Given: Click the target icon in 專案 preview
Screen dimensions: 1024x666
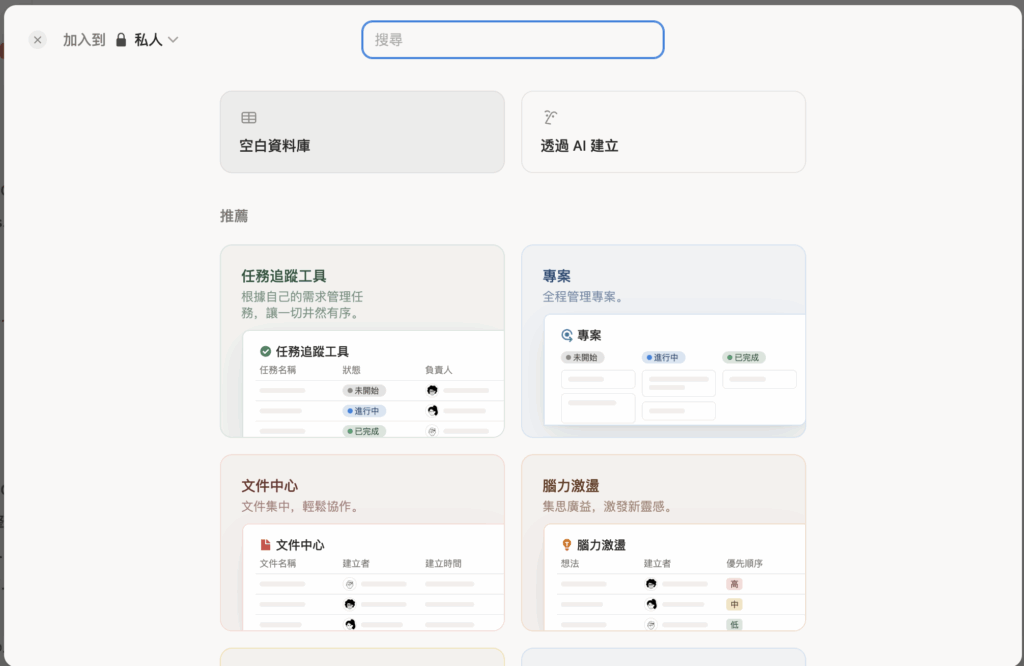Looking at the screenshot, I should [x=567, y=336].
